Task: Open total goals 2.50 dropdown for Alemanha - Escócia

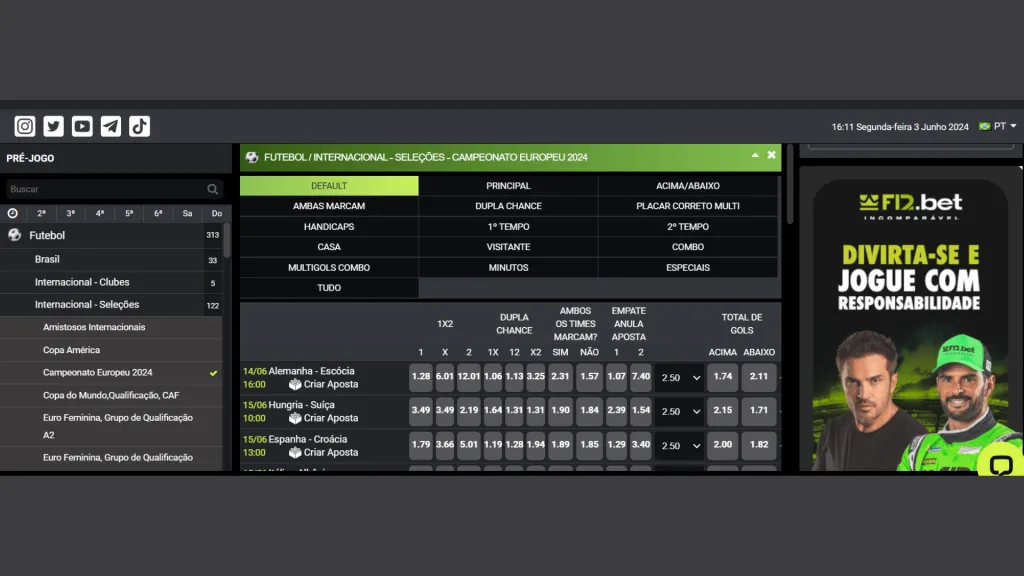Action: click(680, 378)
